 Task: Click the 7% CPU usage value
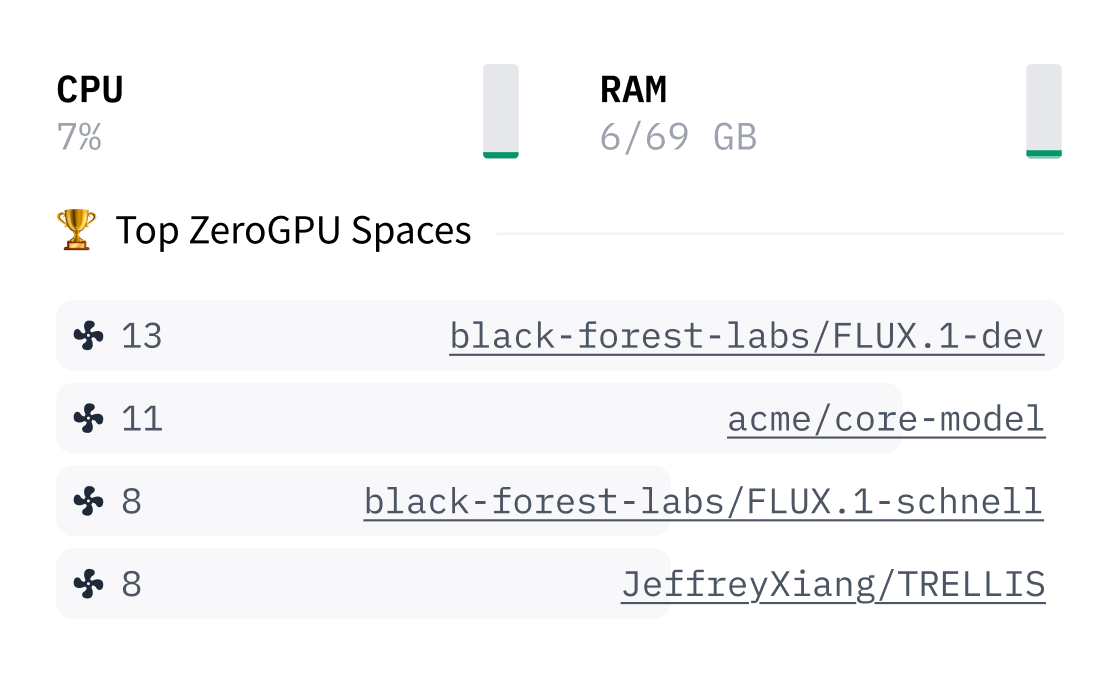(x=77, y=137)
